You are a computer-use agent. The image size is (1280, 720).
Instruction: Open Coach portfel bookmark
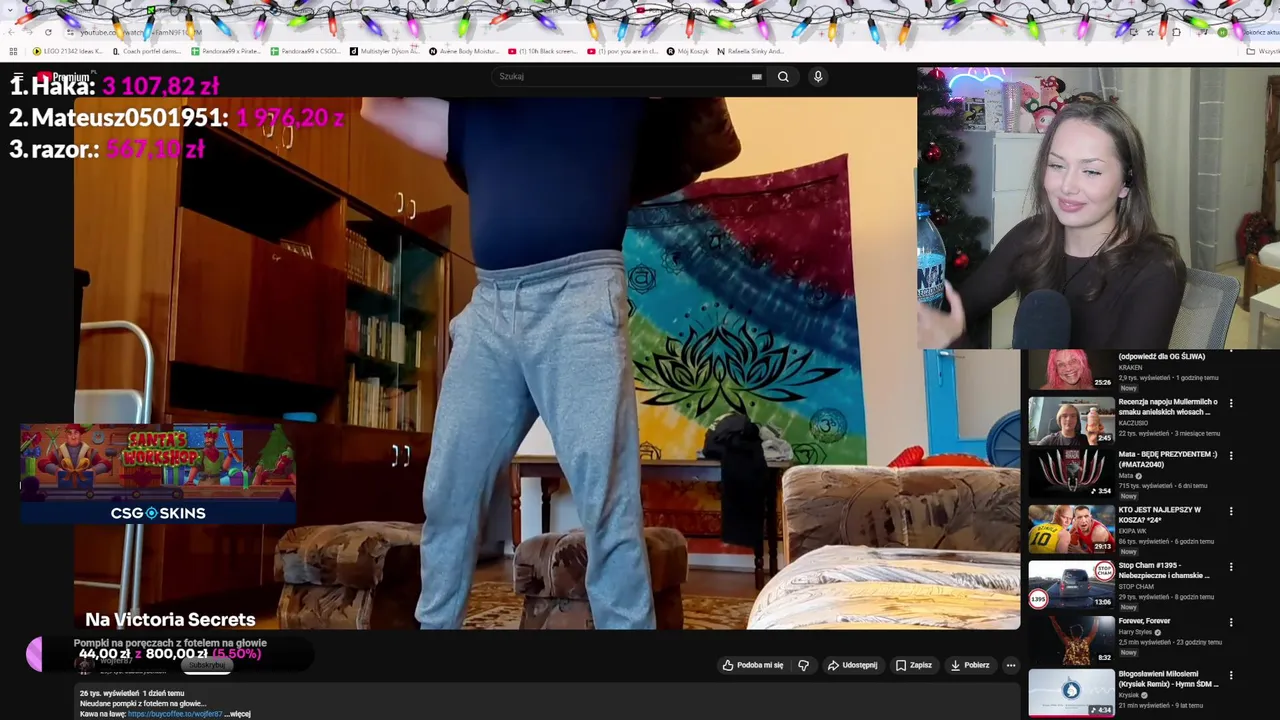[x=147, y=51]
